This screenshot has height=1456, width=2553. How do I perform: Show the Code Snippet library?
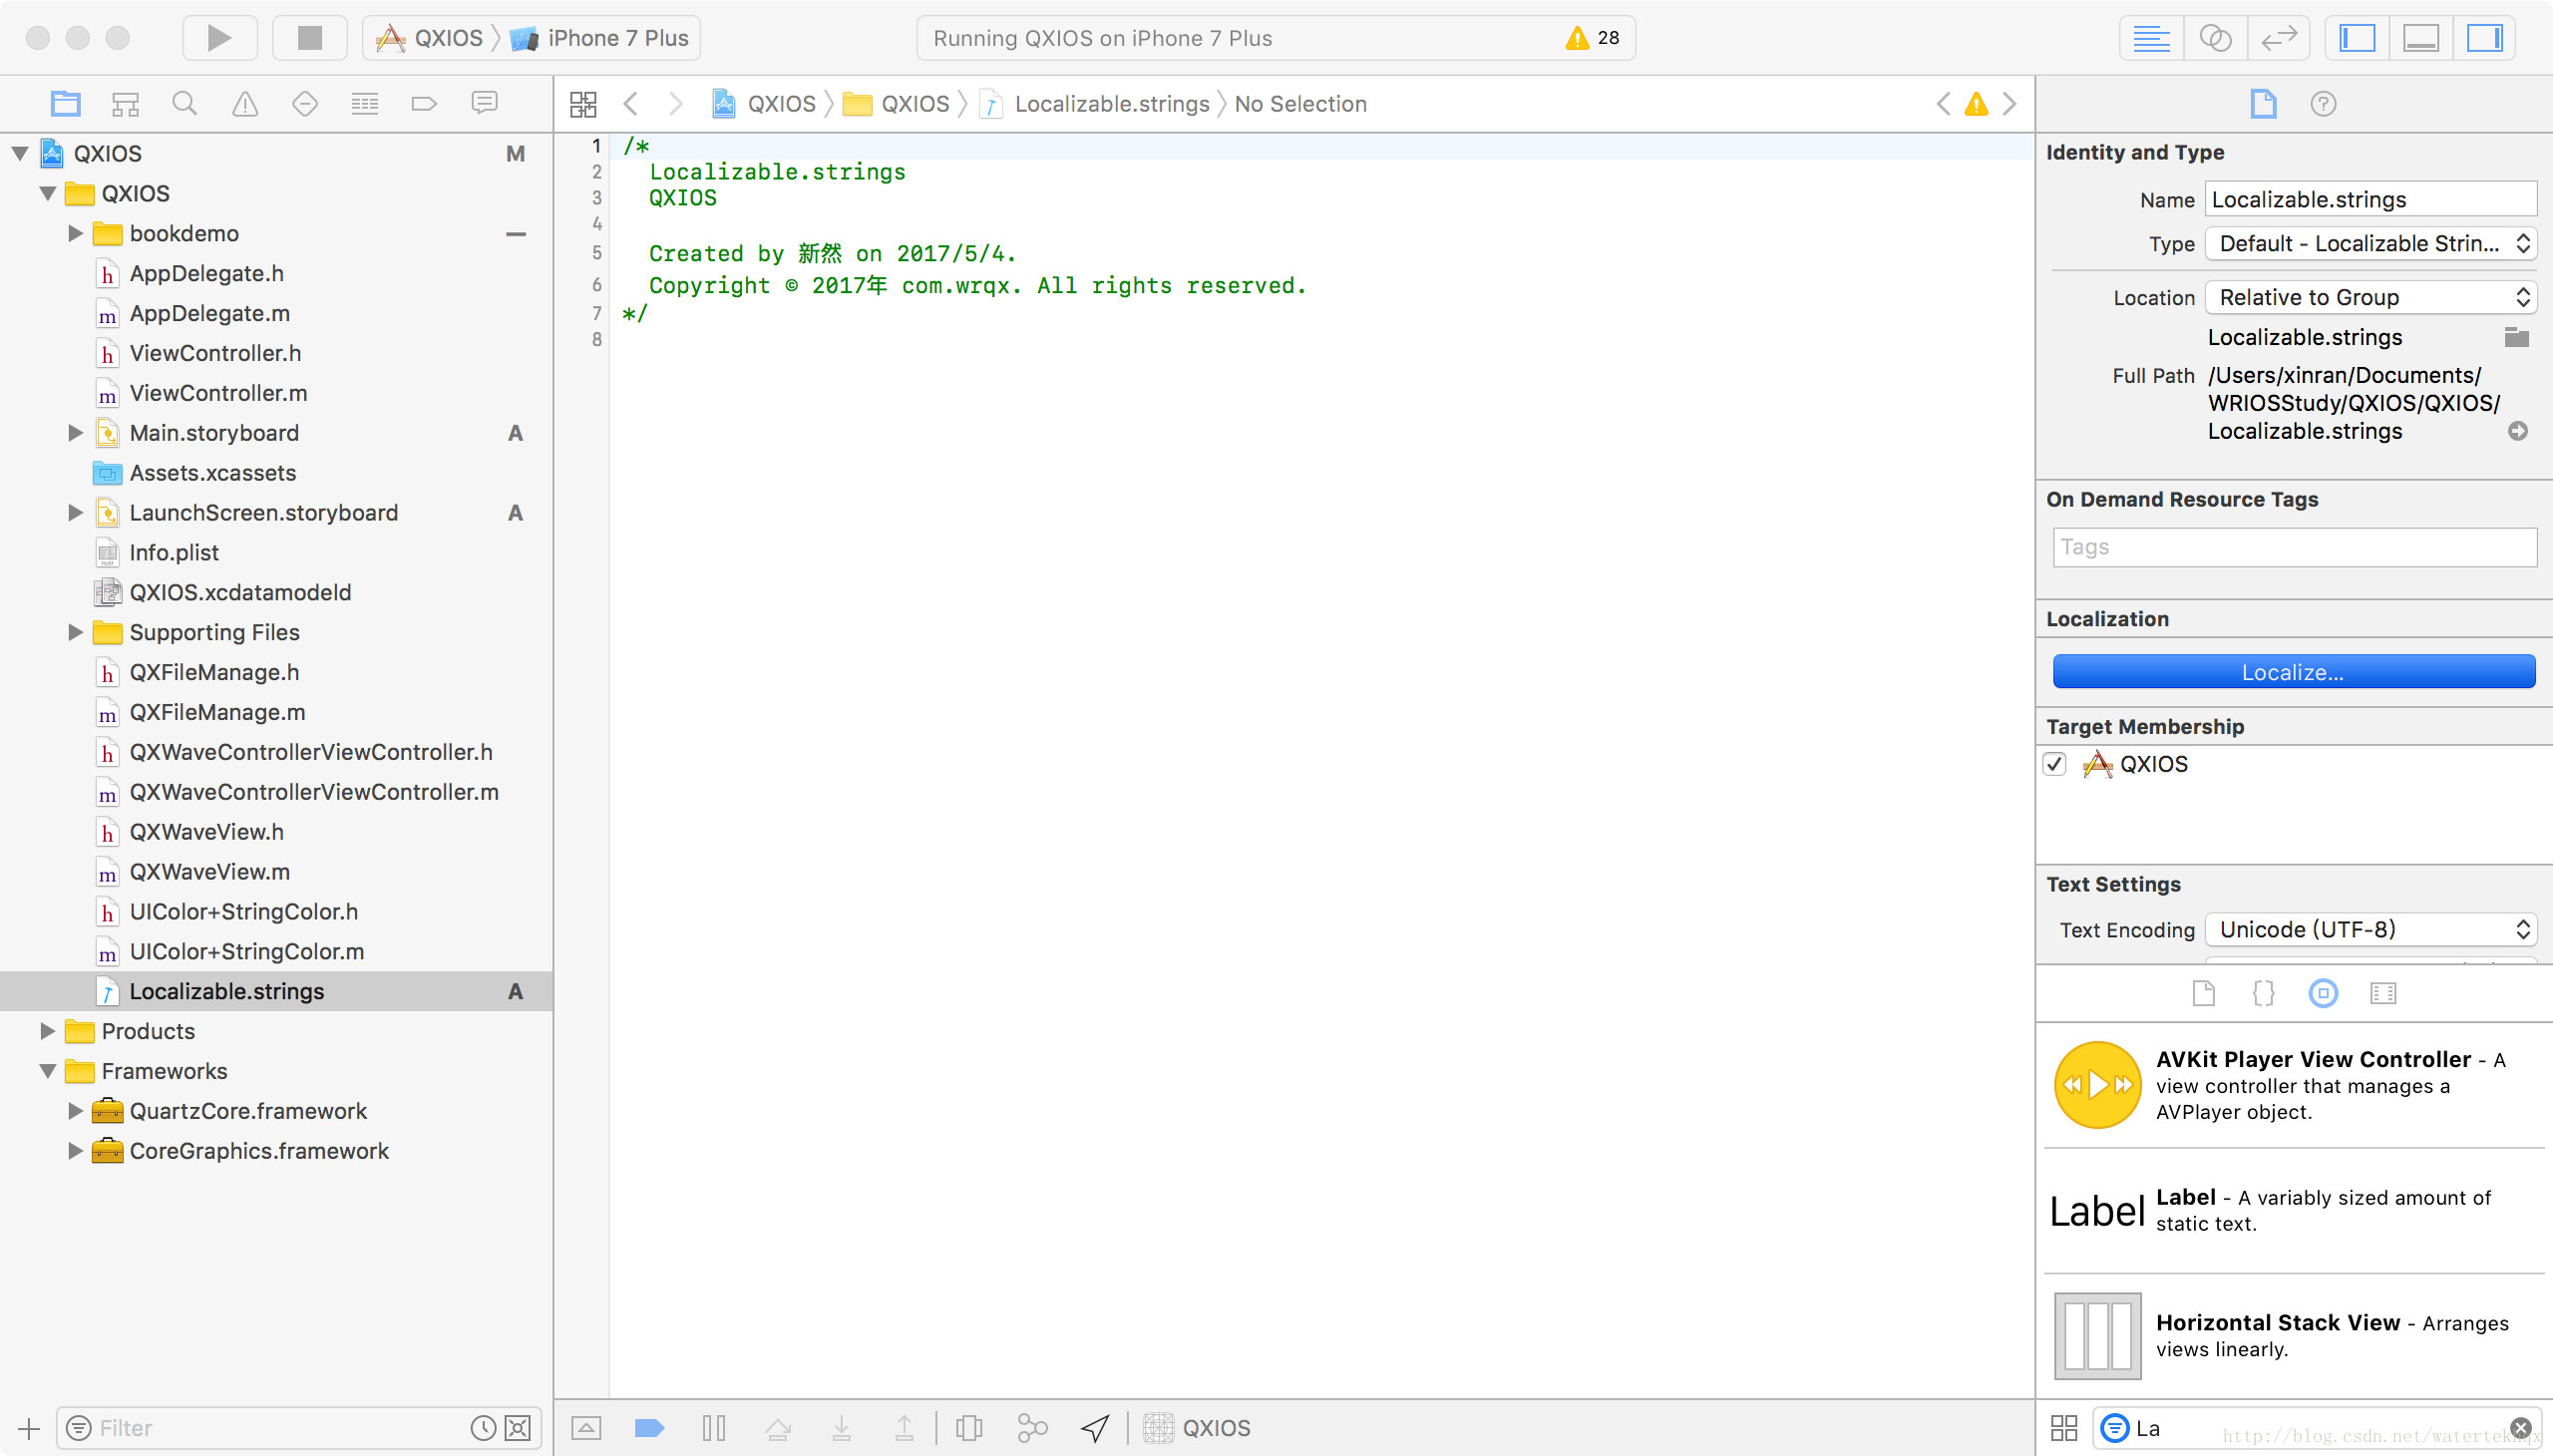pyautogui.click(x=2264, y=993)
